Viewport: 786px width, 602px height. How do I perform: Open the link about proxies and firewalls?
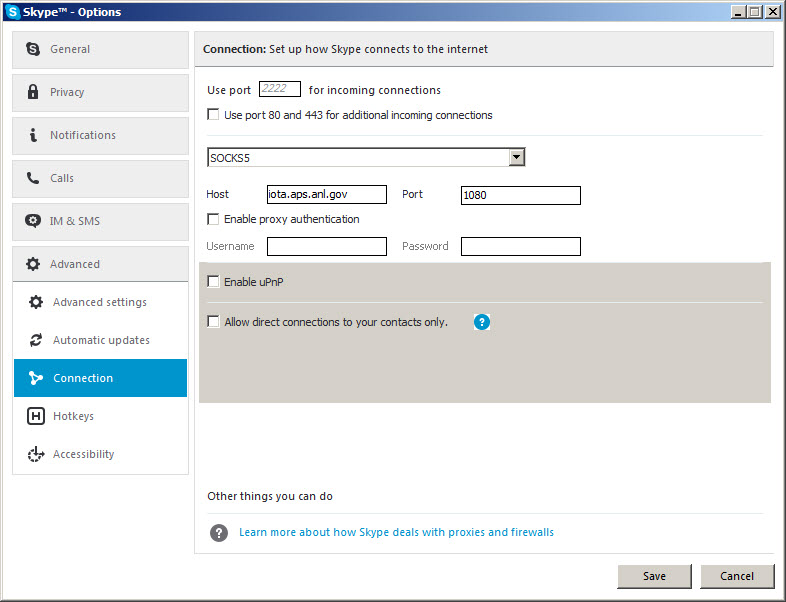coord(396,532)
